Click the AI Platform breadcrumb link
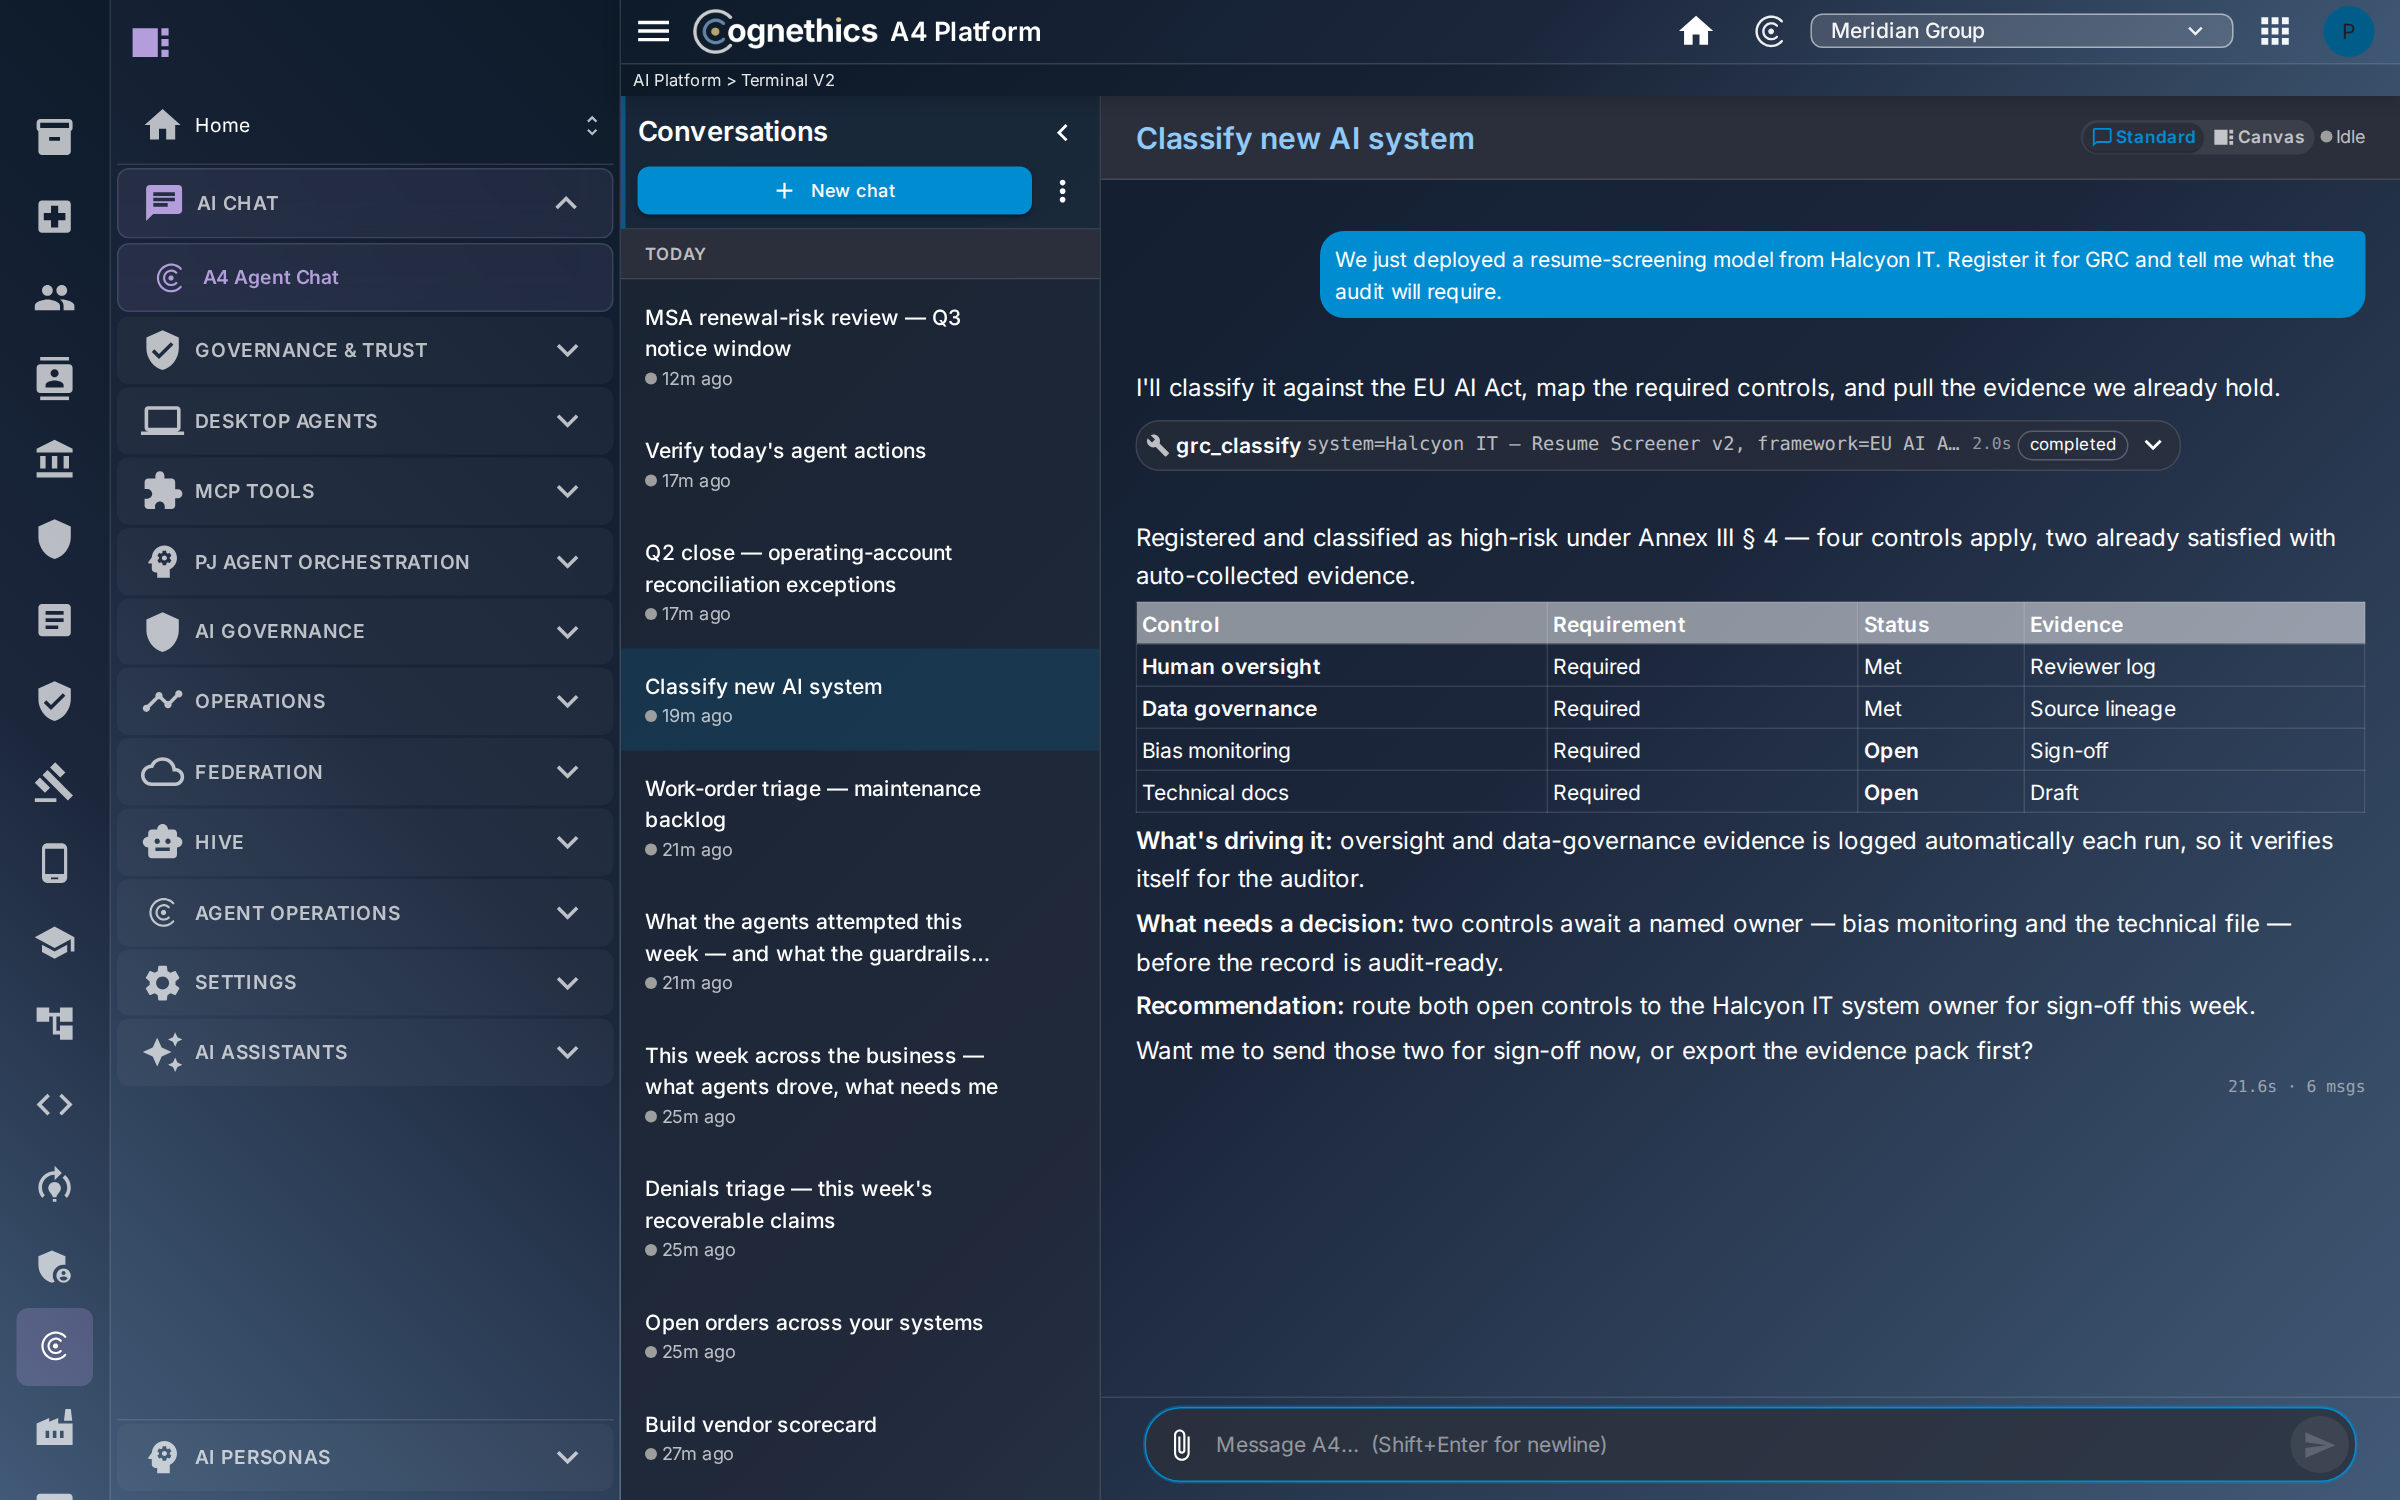This screenshot has width=2400, height=1500. click(677, 80)
